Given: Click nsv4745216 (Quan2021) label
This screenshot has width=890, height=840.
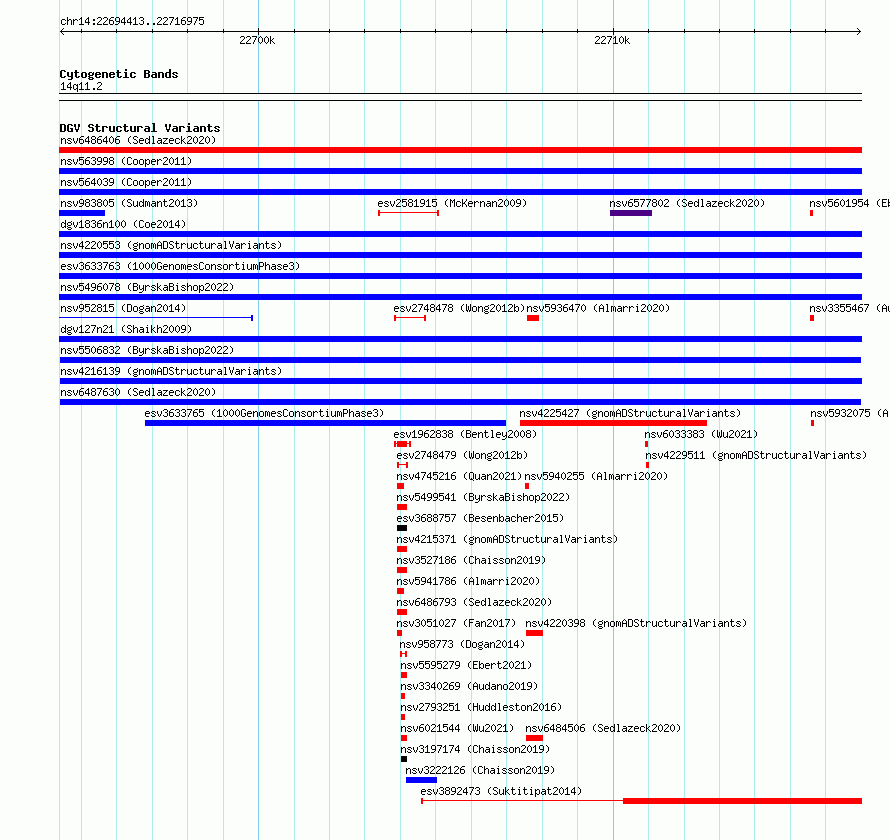Looking at the screenshot, I should point(459,476).
